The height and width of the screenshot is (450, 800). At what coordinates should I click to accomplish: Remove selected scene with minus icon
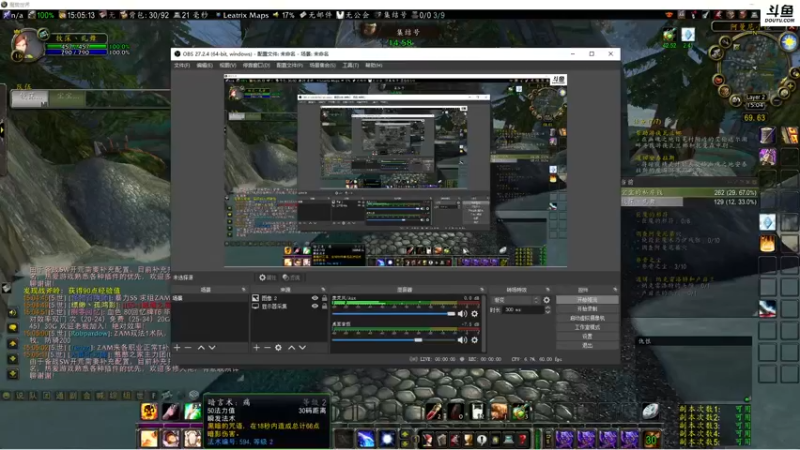coord(188,347)
